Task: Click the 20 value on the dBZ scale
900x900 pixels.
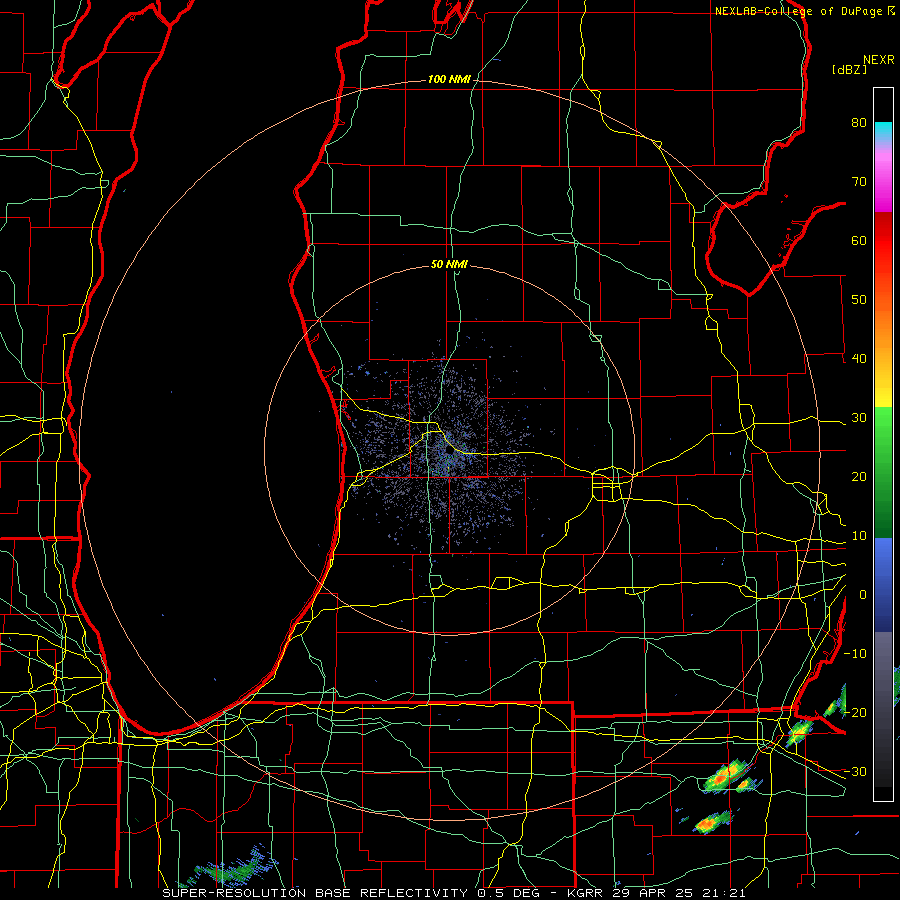Action: 859,476
